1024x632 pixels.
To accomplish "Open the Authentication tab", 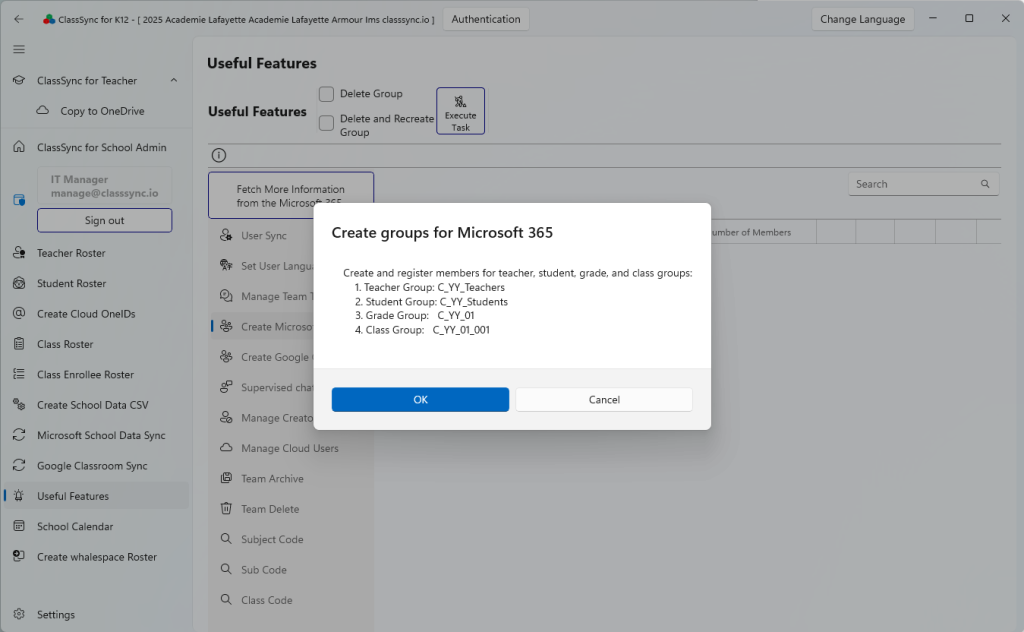I will click(486, 19).
